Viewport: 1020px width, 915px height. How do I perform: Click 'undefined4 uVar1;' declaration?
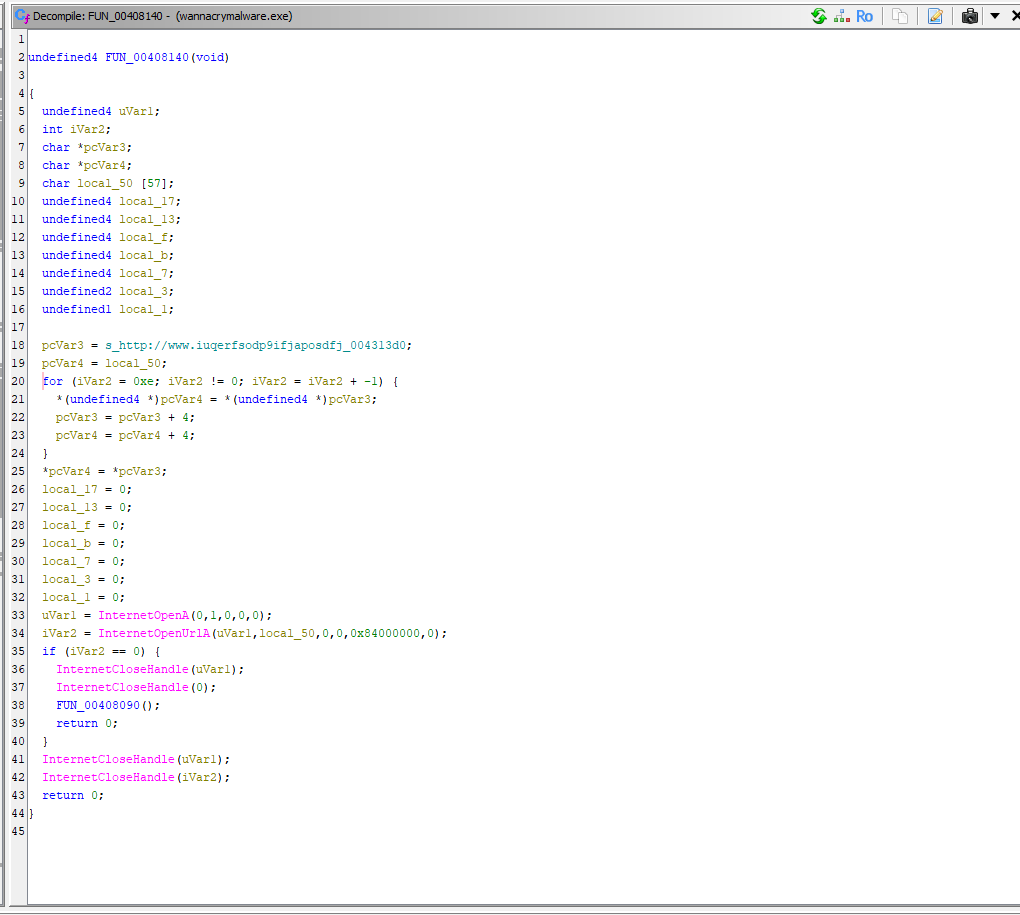click(x=101, y=111)
